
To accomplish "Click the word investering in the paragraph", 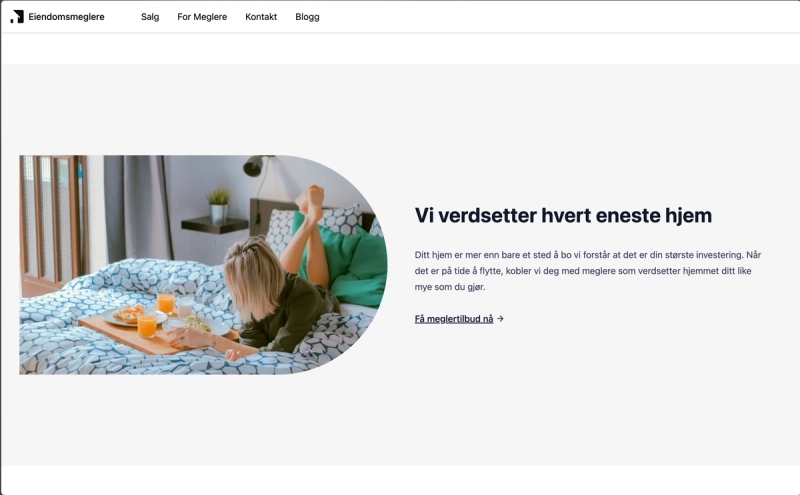I will [x=719, y=255].
